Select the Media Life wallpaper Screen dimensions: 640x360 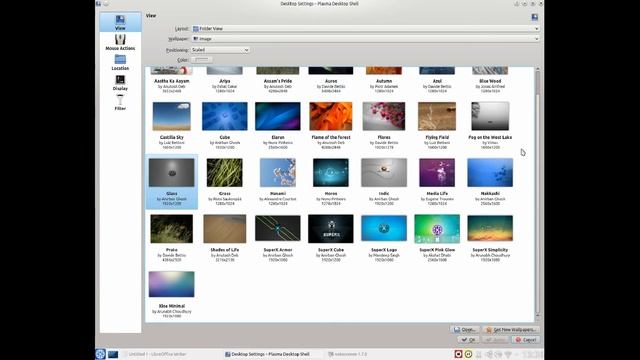pos(437,182)
